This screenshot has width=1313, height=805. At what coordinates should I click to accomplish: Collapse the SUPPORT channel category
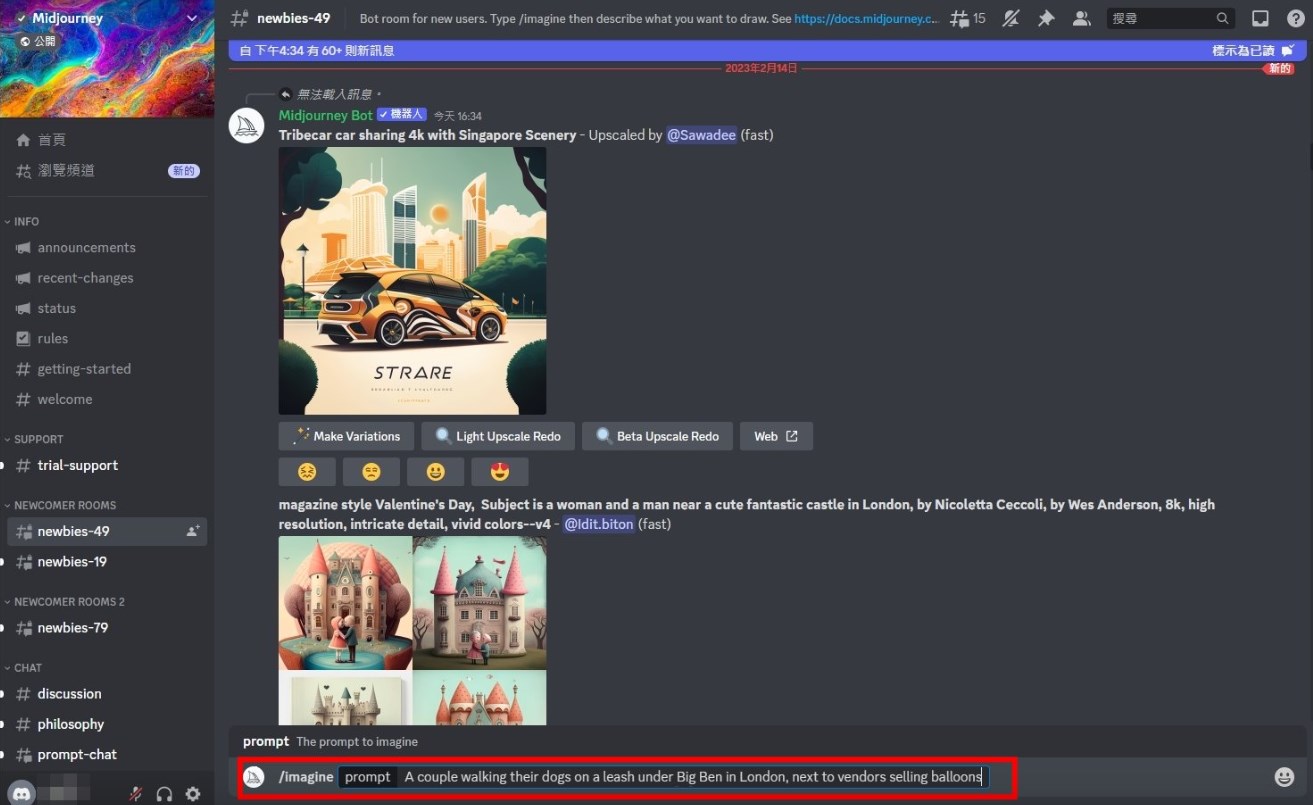click(39, 439)
